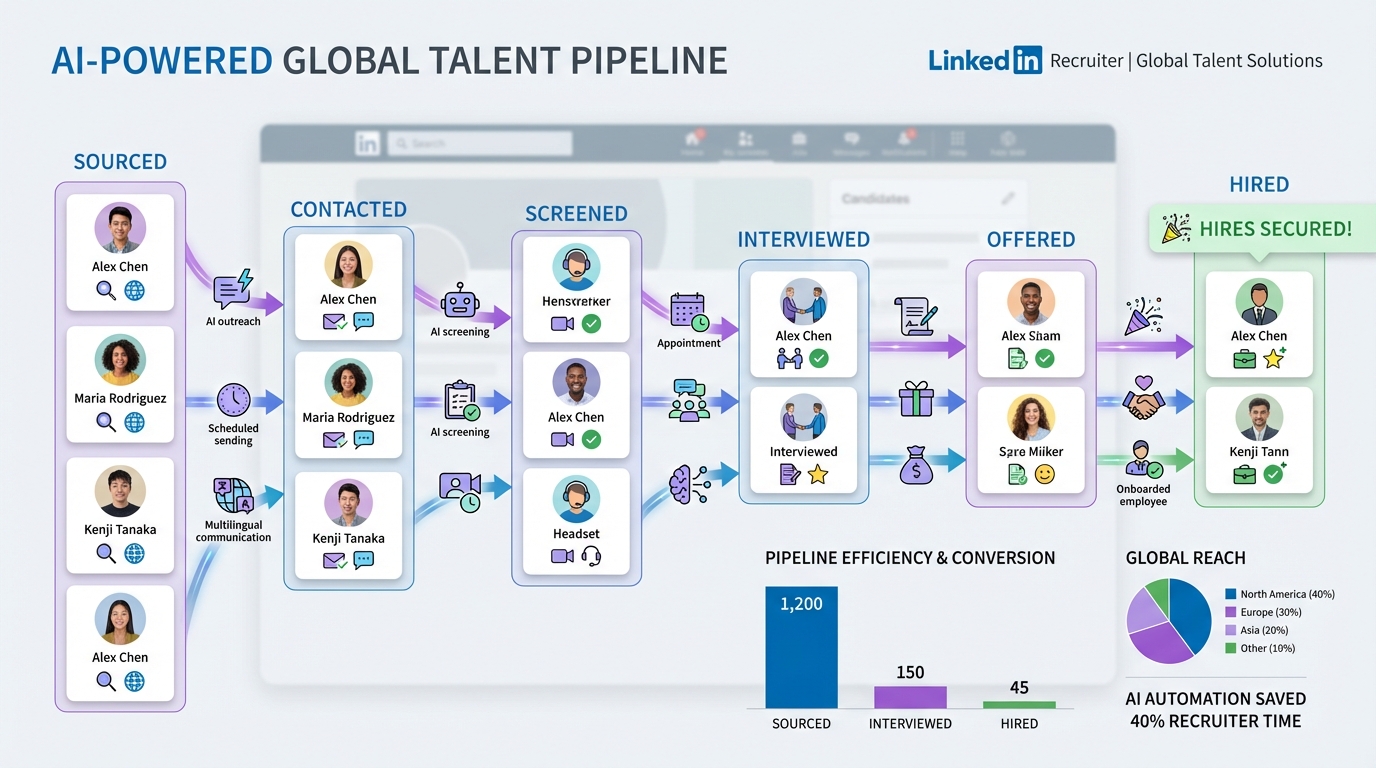Screen dimensions: 1376x768
Task: Click green checkmark on Alex Sham's card
Action: tap(1045, 359)
